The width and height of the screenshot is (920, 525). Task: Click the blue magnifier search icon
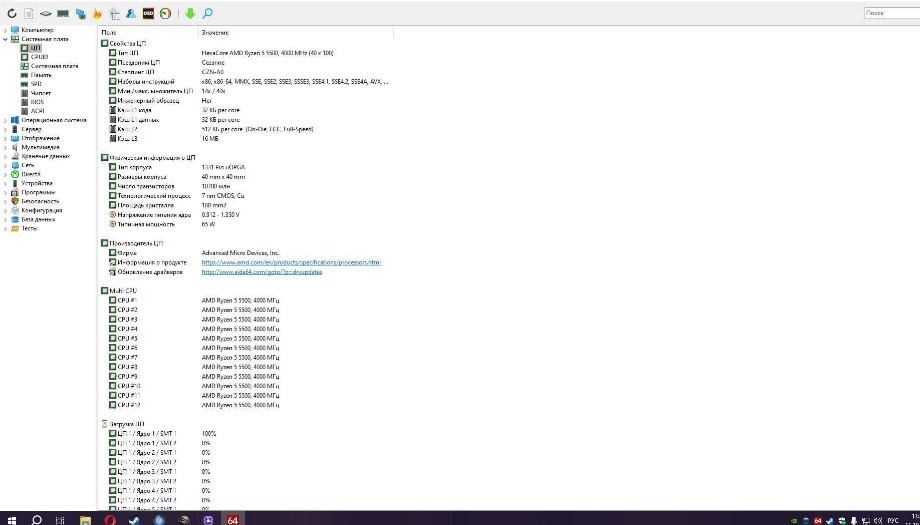pos(208,13)
